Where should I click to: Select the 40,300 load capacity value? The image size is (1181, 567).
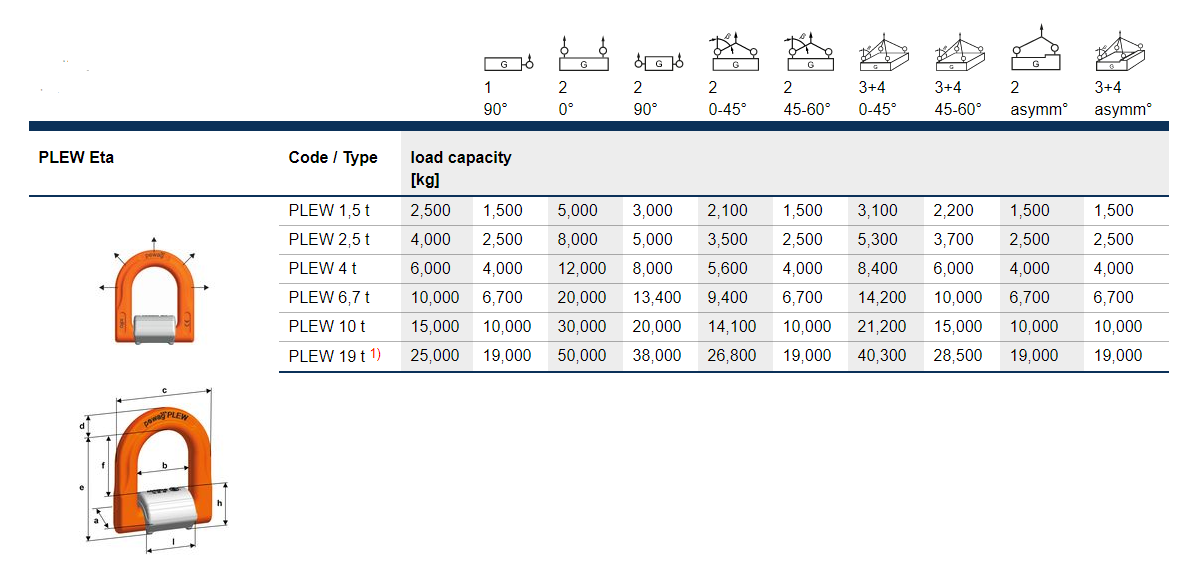(882, 356)
